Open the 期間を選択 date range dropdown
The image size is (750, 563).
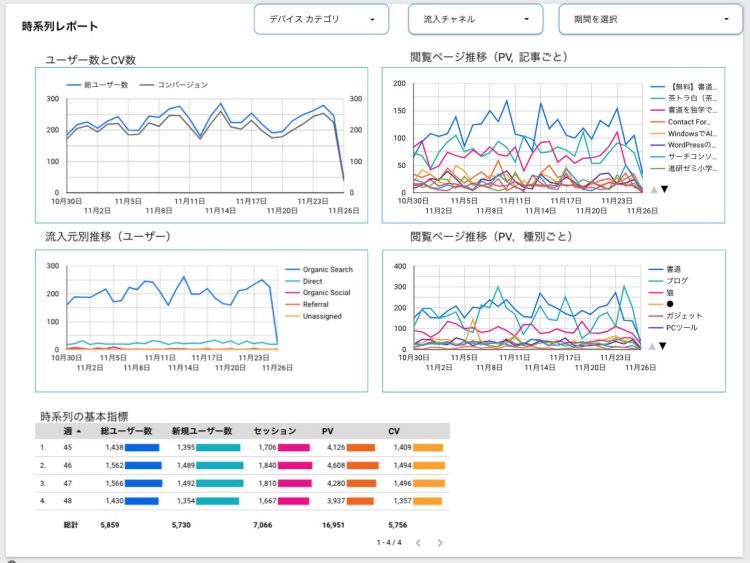pos(651,19)
